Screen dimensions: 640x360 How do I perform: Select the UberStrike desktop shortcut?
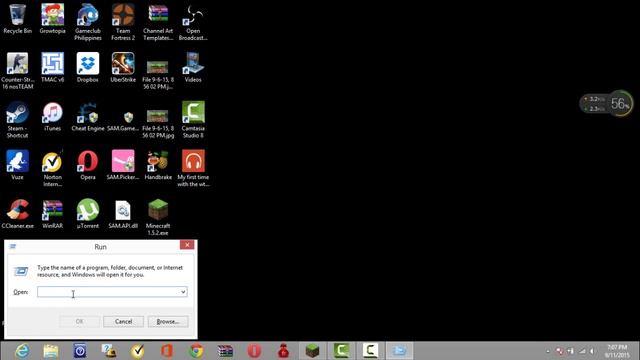click(x=123, y=68)
